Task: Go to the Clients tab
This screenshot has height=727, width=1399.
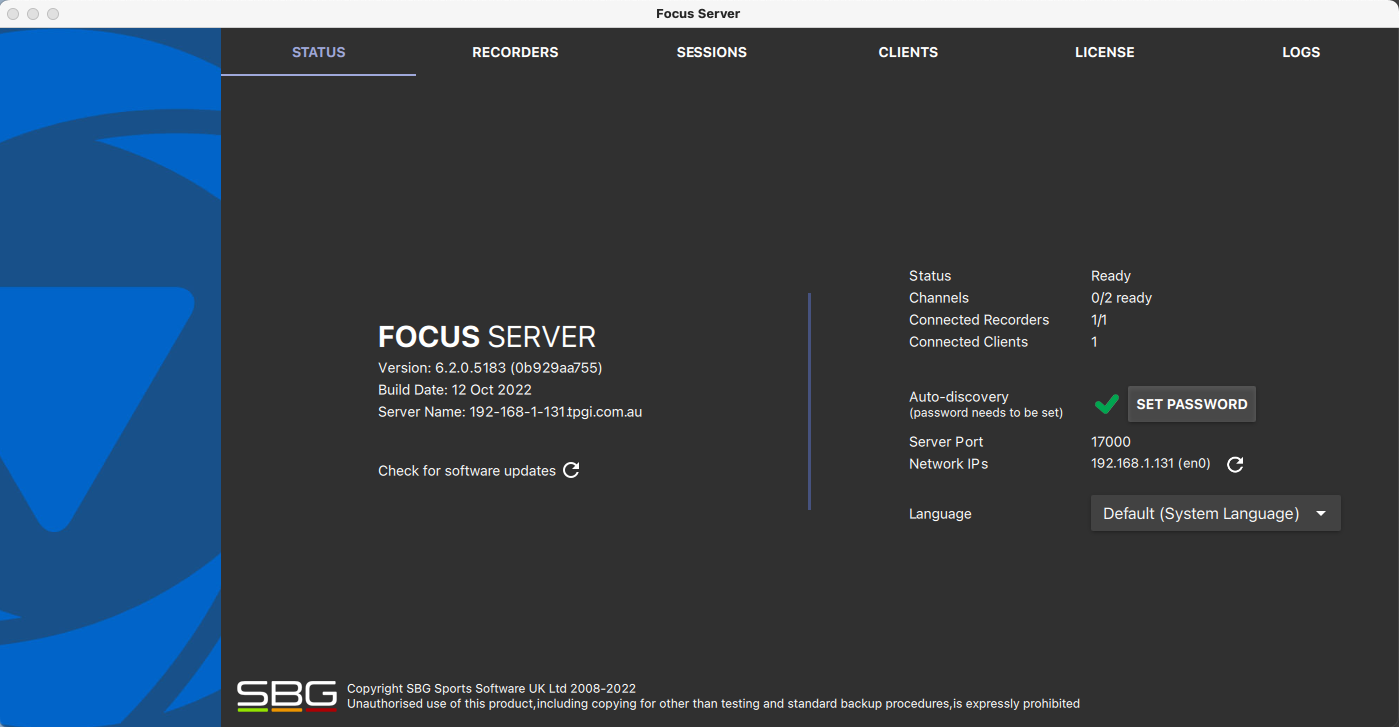Action: 908,52
